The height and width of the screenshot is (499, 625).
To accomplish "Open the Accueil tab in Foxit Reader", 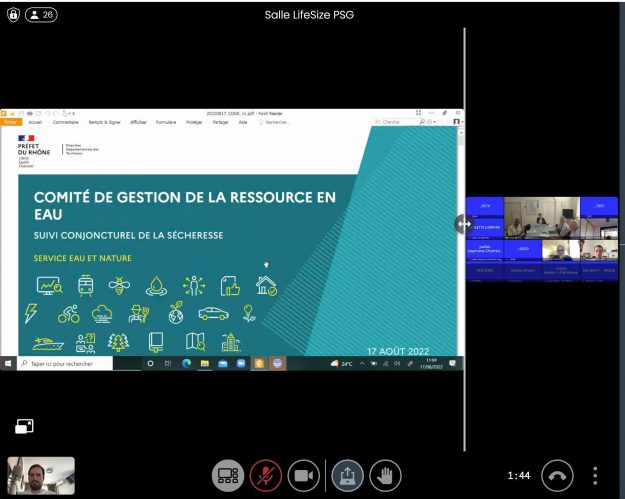I will 35,122.
